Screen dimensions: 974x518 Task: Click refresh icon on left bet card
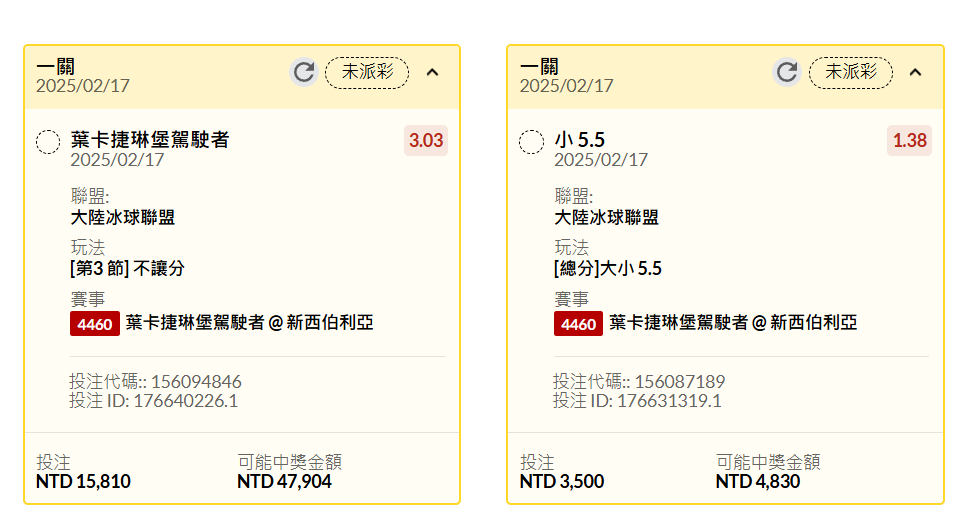pyautogui.click(x=304, y=72)
